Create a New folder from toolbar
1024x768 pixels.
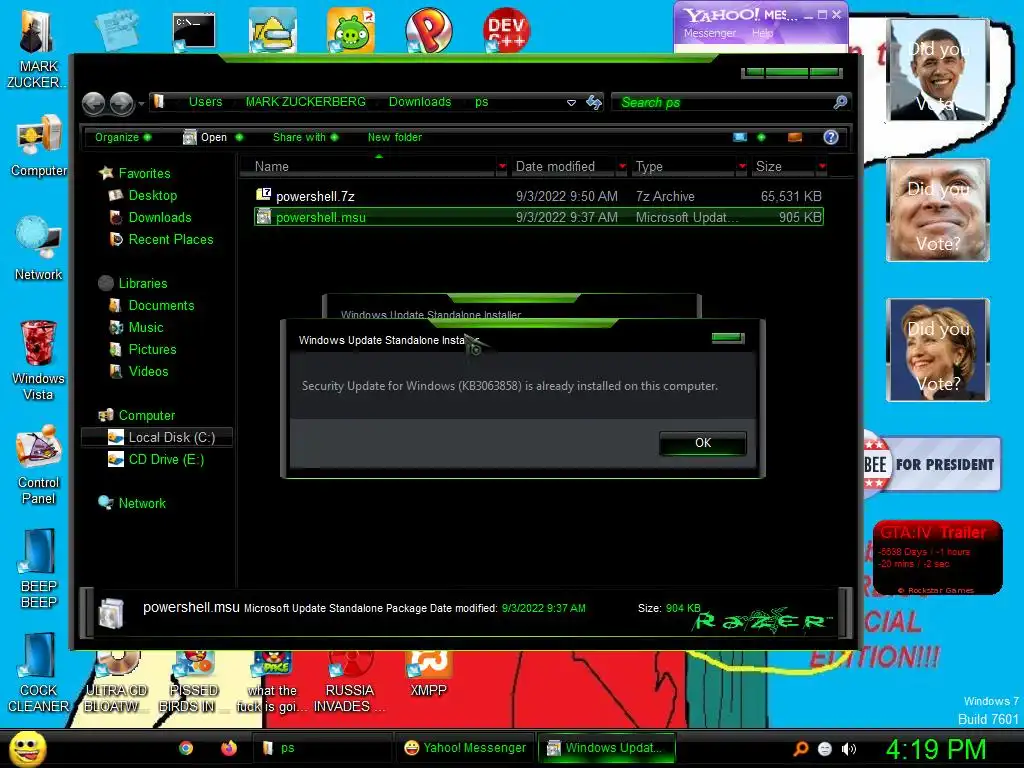point(394,137)
